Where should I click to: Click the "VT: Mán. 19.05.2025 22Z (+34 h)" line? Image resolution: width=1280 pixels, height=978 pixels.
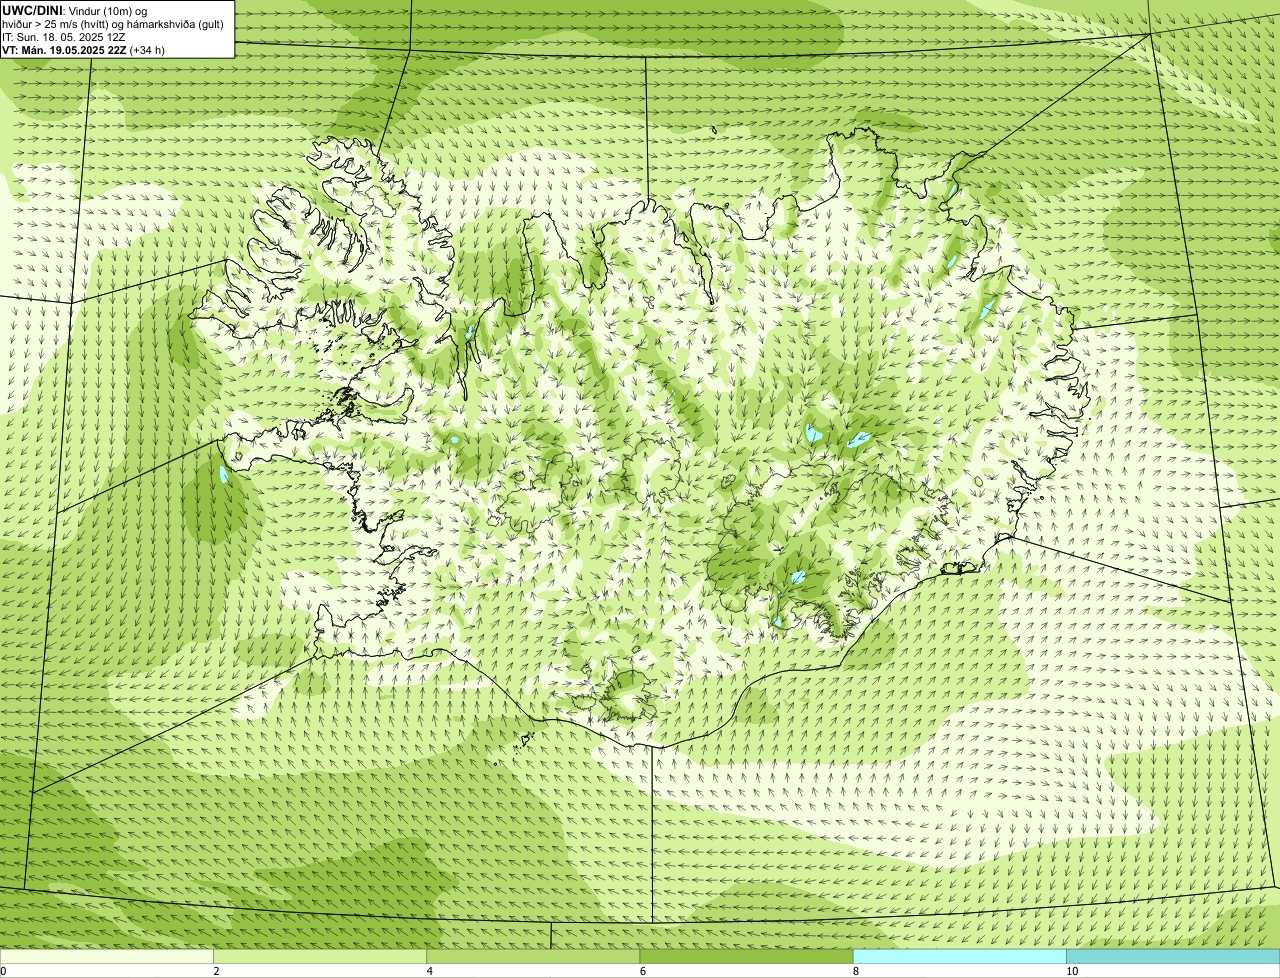pos(84,49)
